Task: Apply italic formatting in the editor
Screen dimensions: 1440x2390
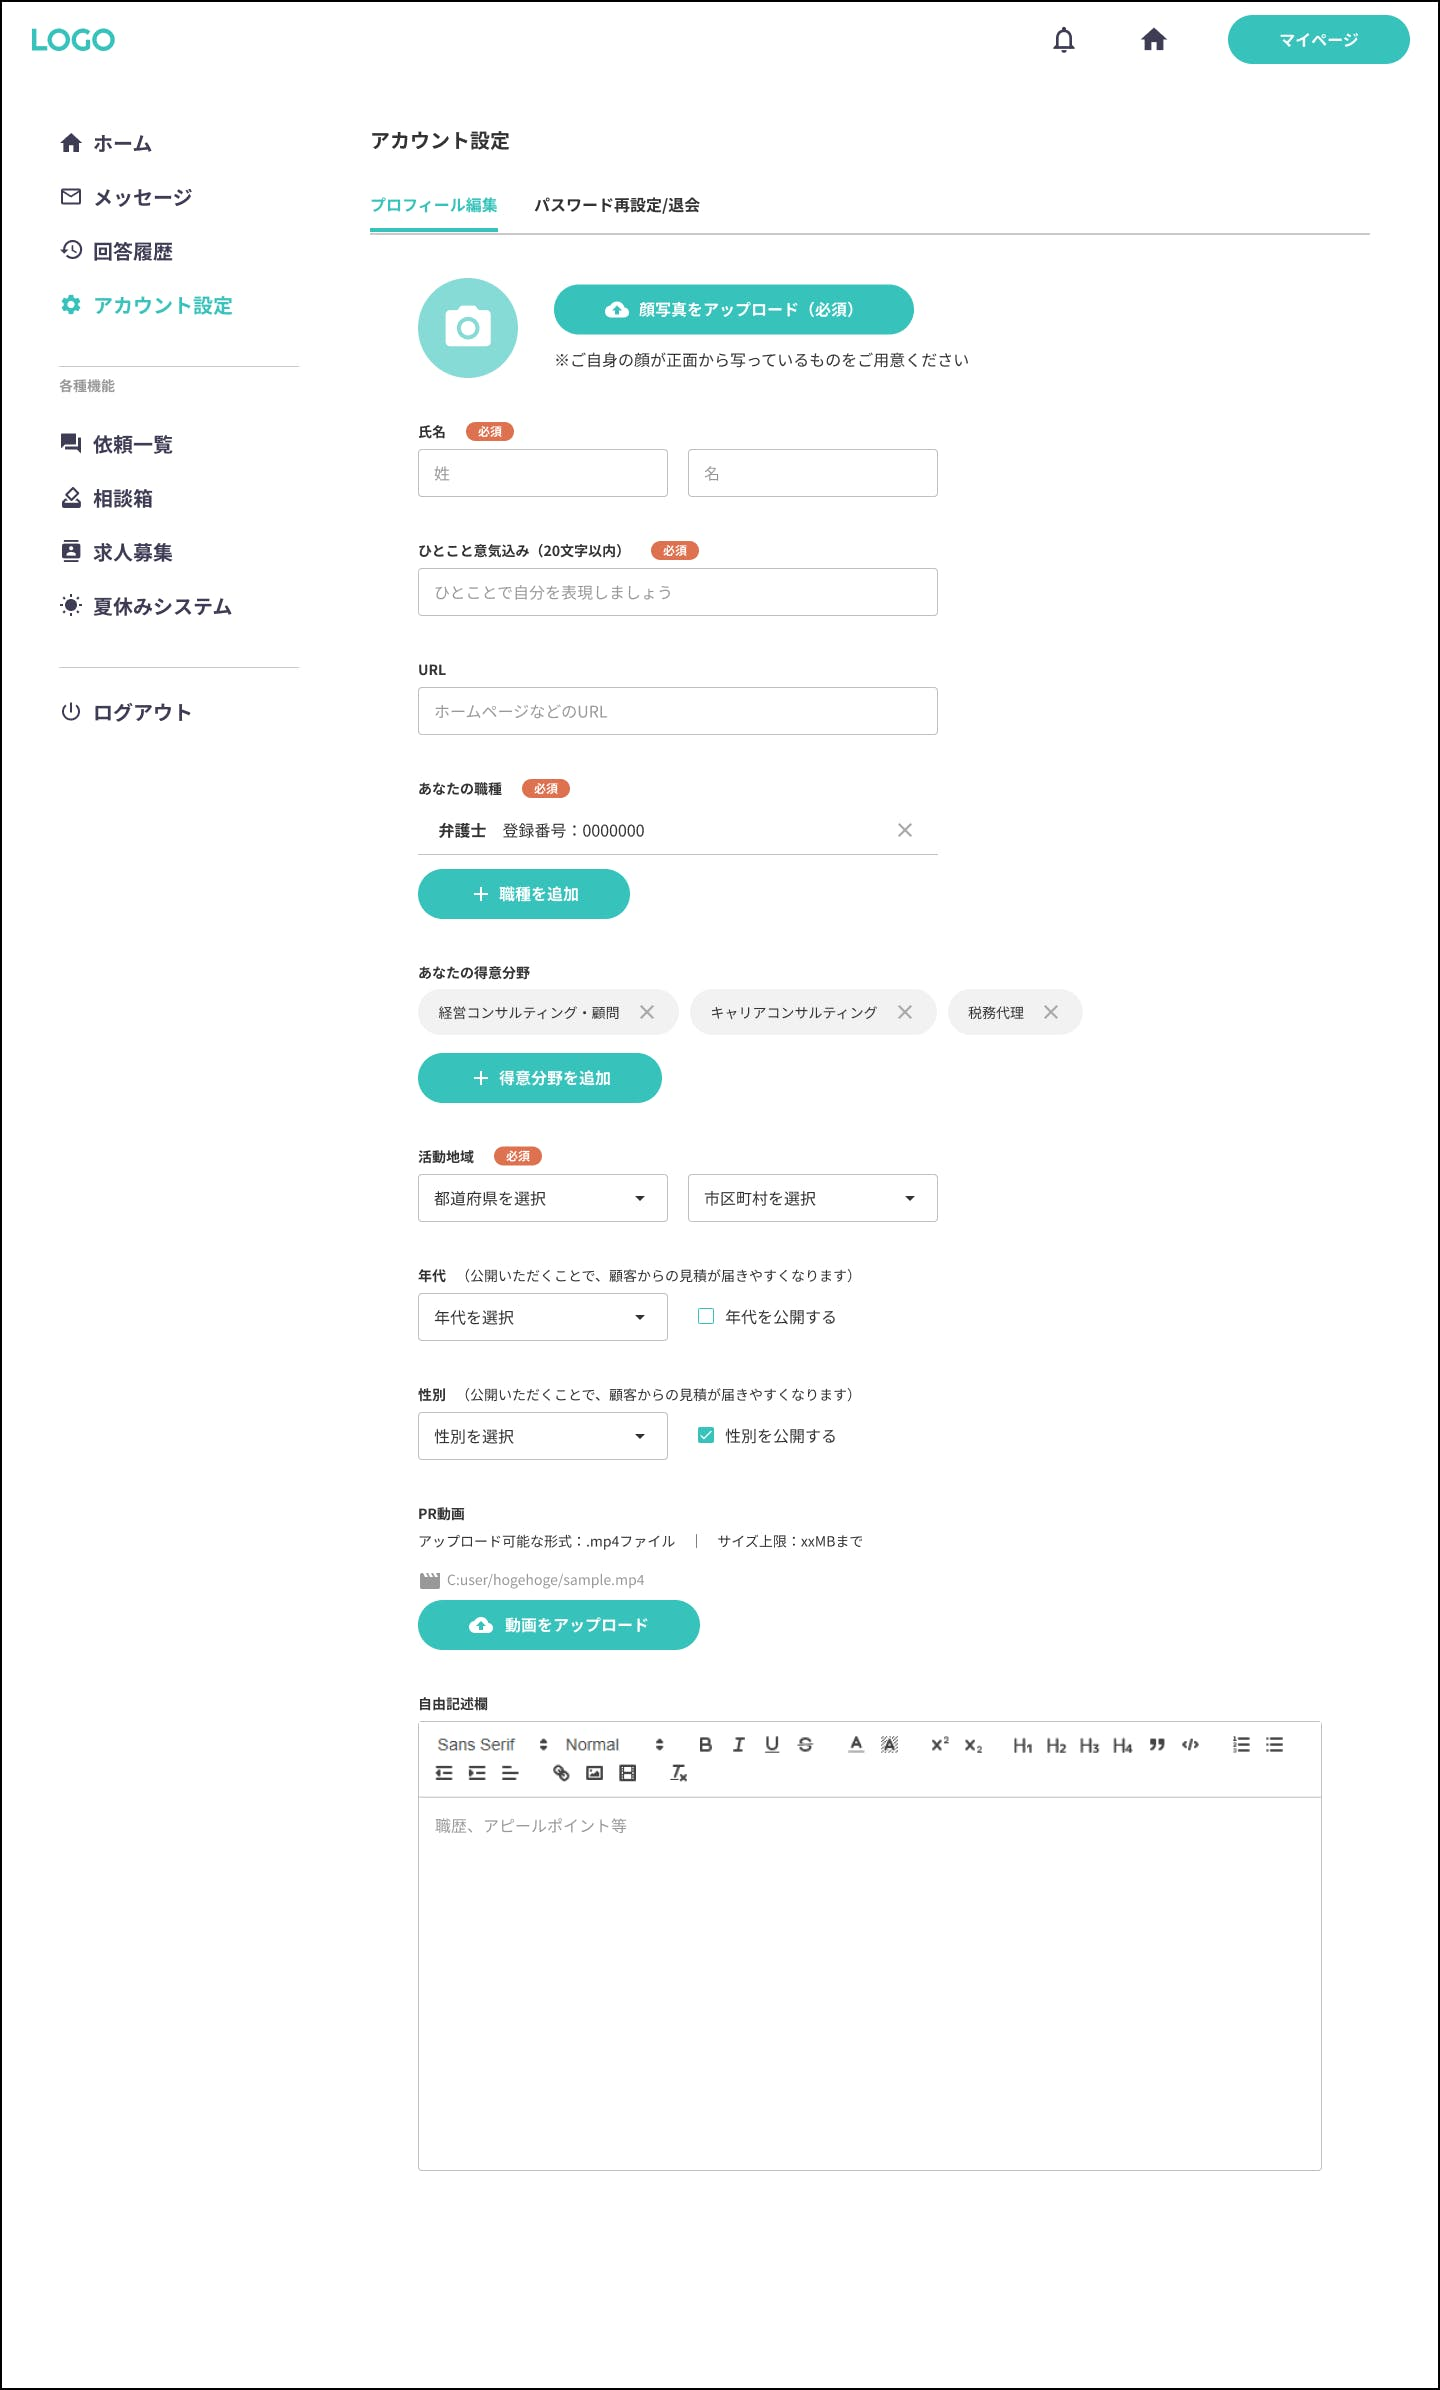Action: pos(738,1744)
